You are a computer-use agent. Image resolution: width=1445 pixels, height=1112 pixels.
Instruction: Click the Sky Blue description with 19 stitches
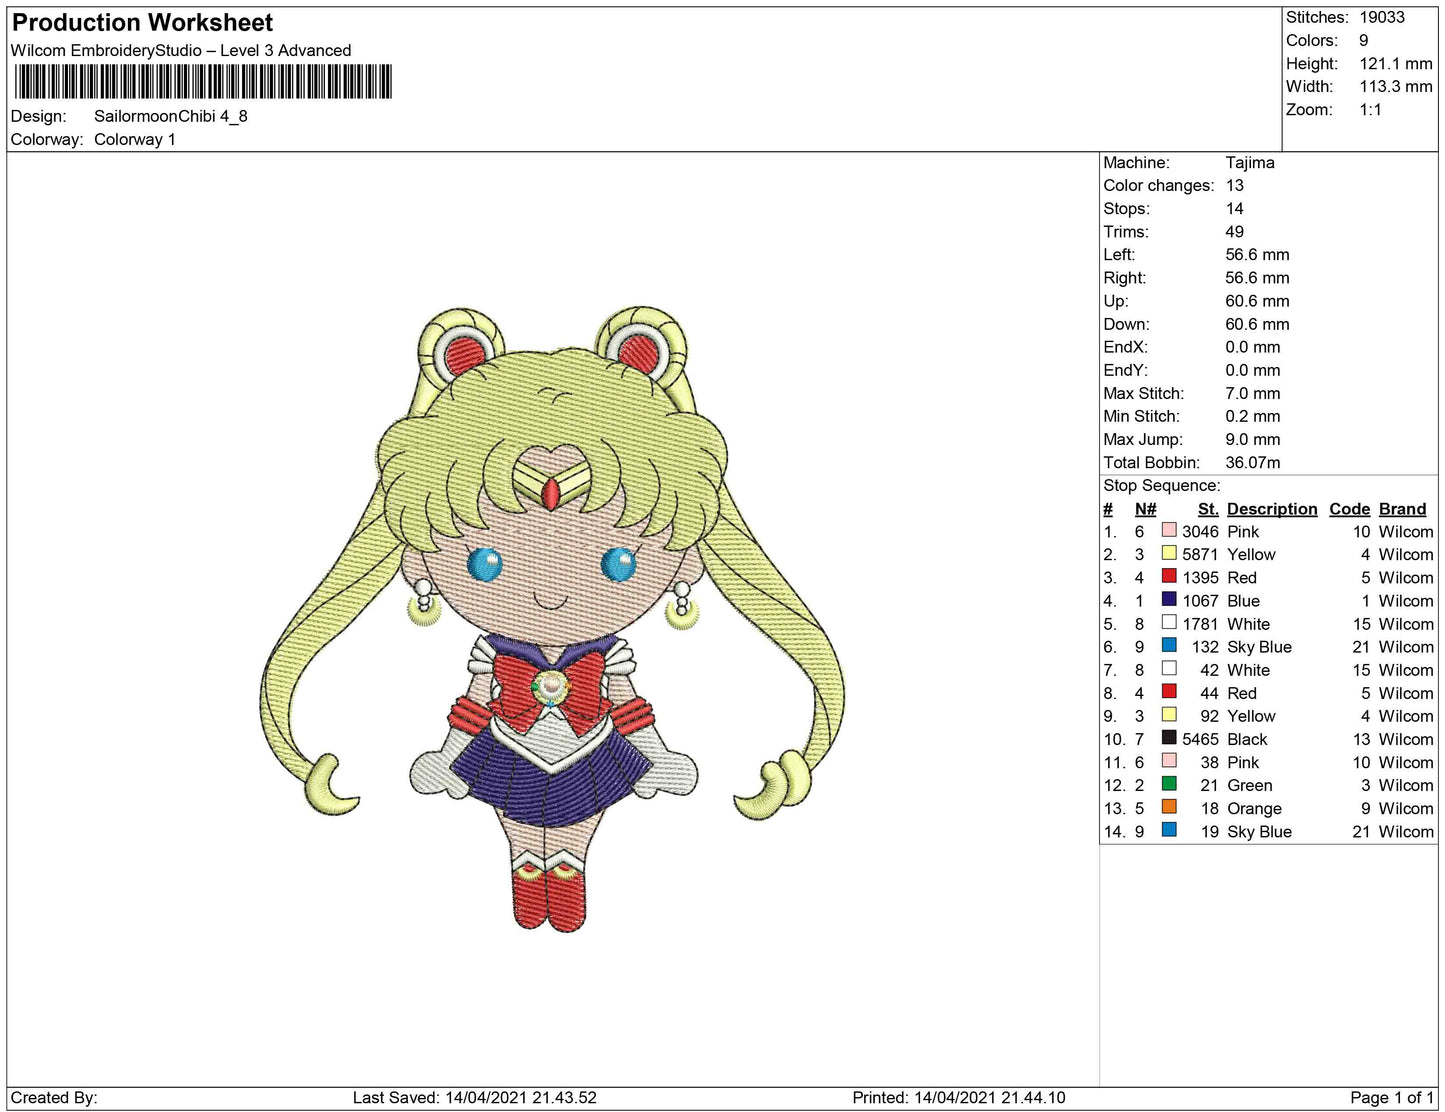[1259, 831]
